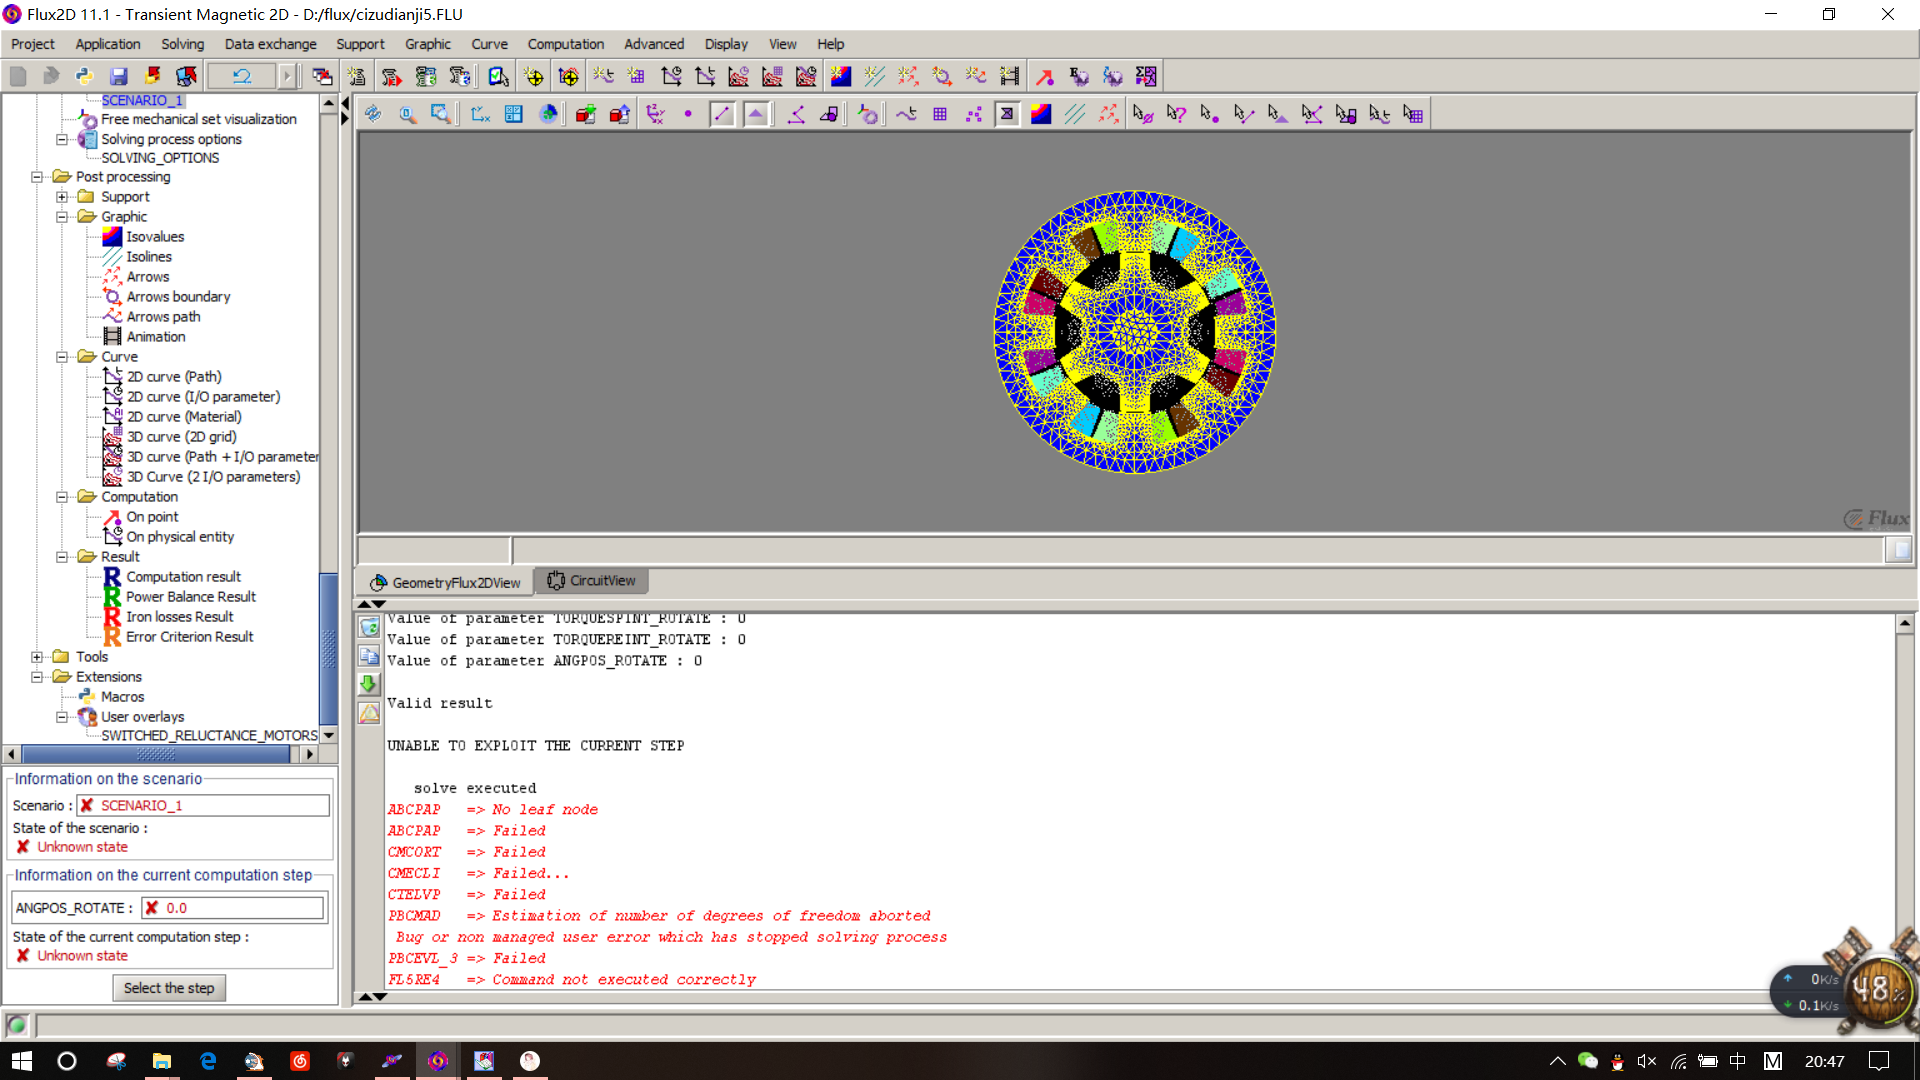Open the Solving menu

pos(182,44)
